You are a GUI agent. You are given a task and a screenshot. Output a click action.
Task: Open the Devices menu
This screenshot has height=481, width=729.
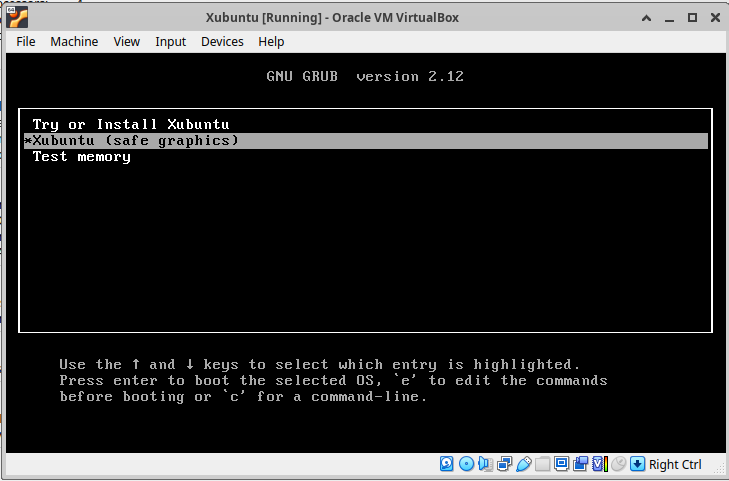[222, 41]
